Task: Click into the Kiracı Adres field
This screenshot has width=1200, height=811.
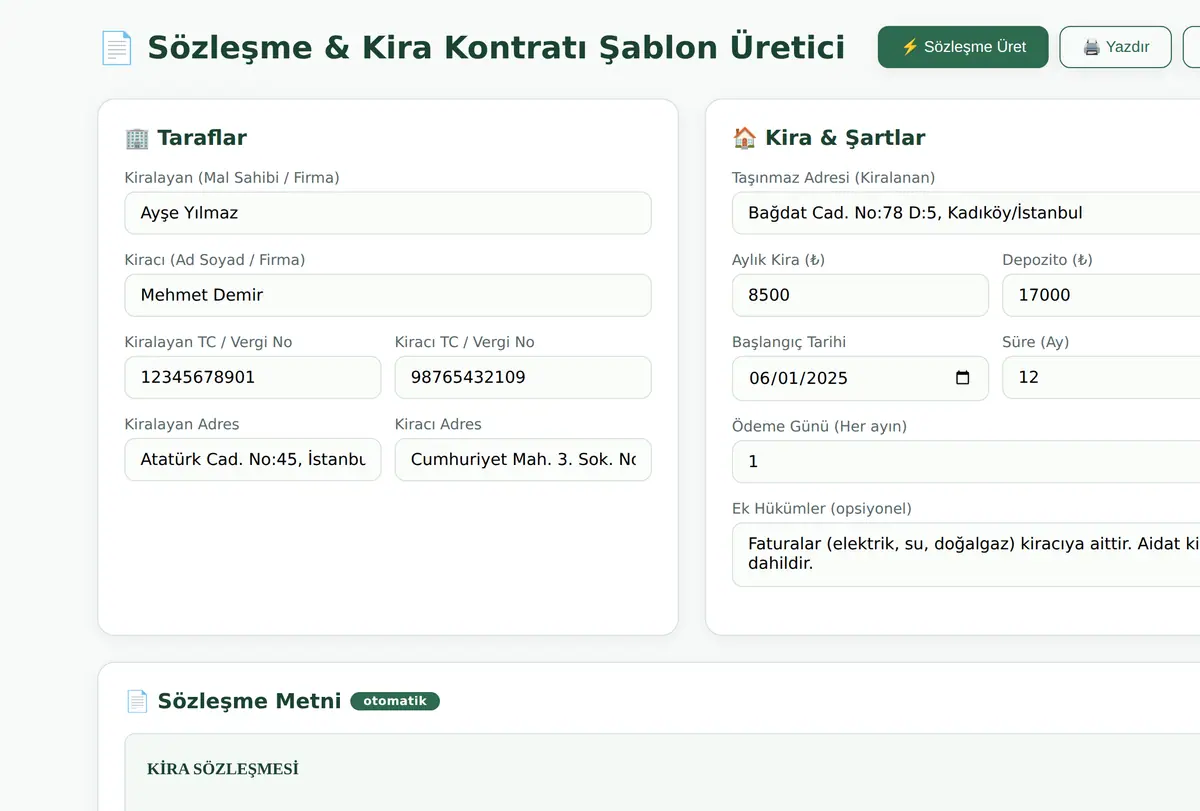Action: 523,460
